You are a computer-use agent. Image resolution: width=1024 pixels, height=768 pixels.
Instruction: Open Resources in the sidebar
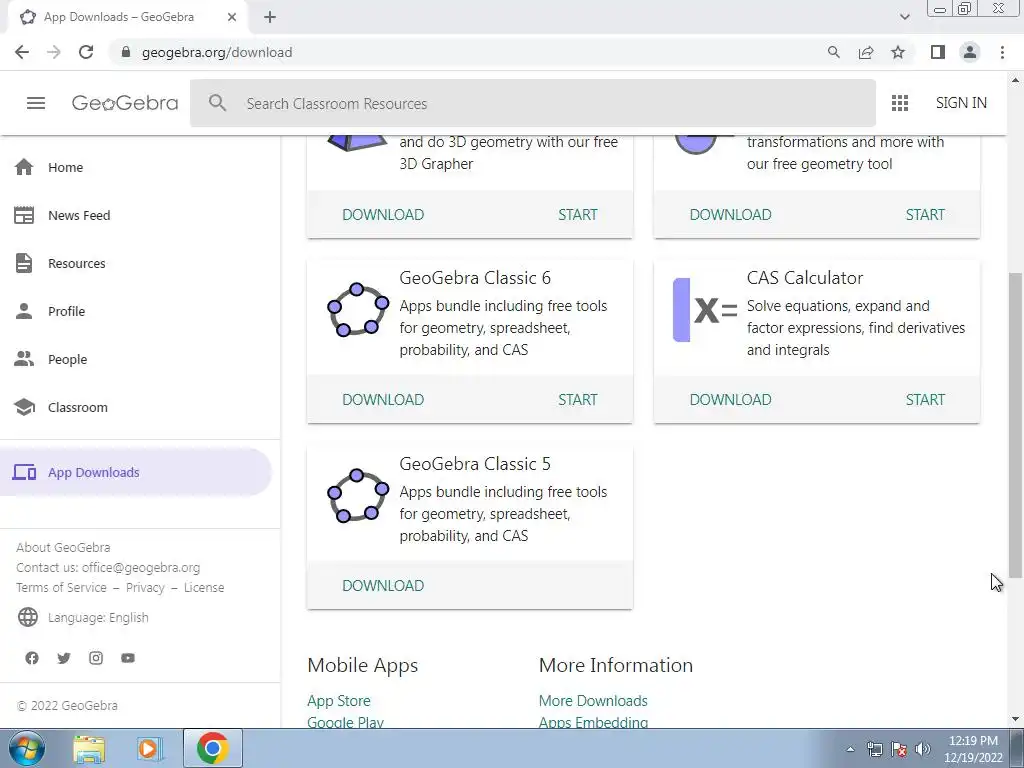pos(76,263)
